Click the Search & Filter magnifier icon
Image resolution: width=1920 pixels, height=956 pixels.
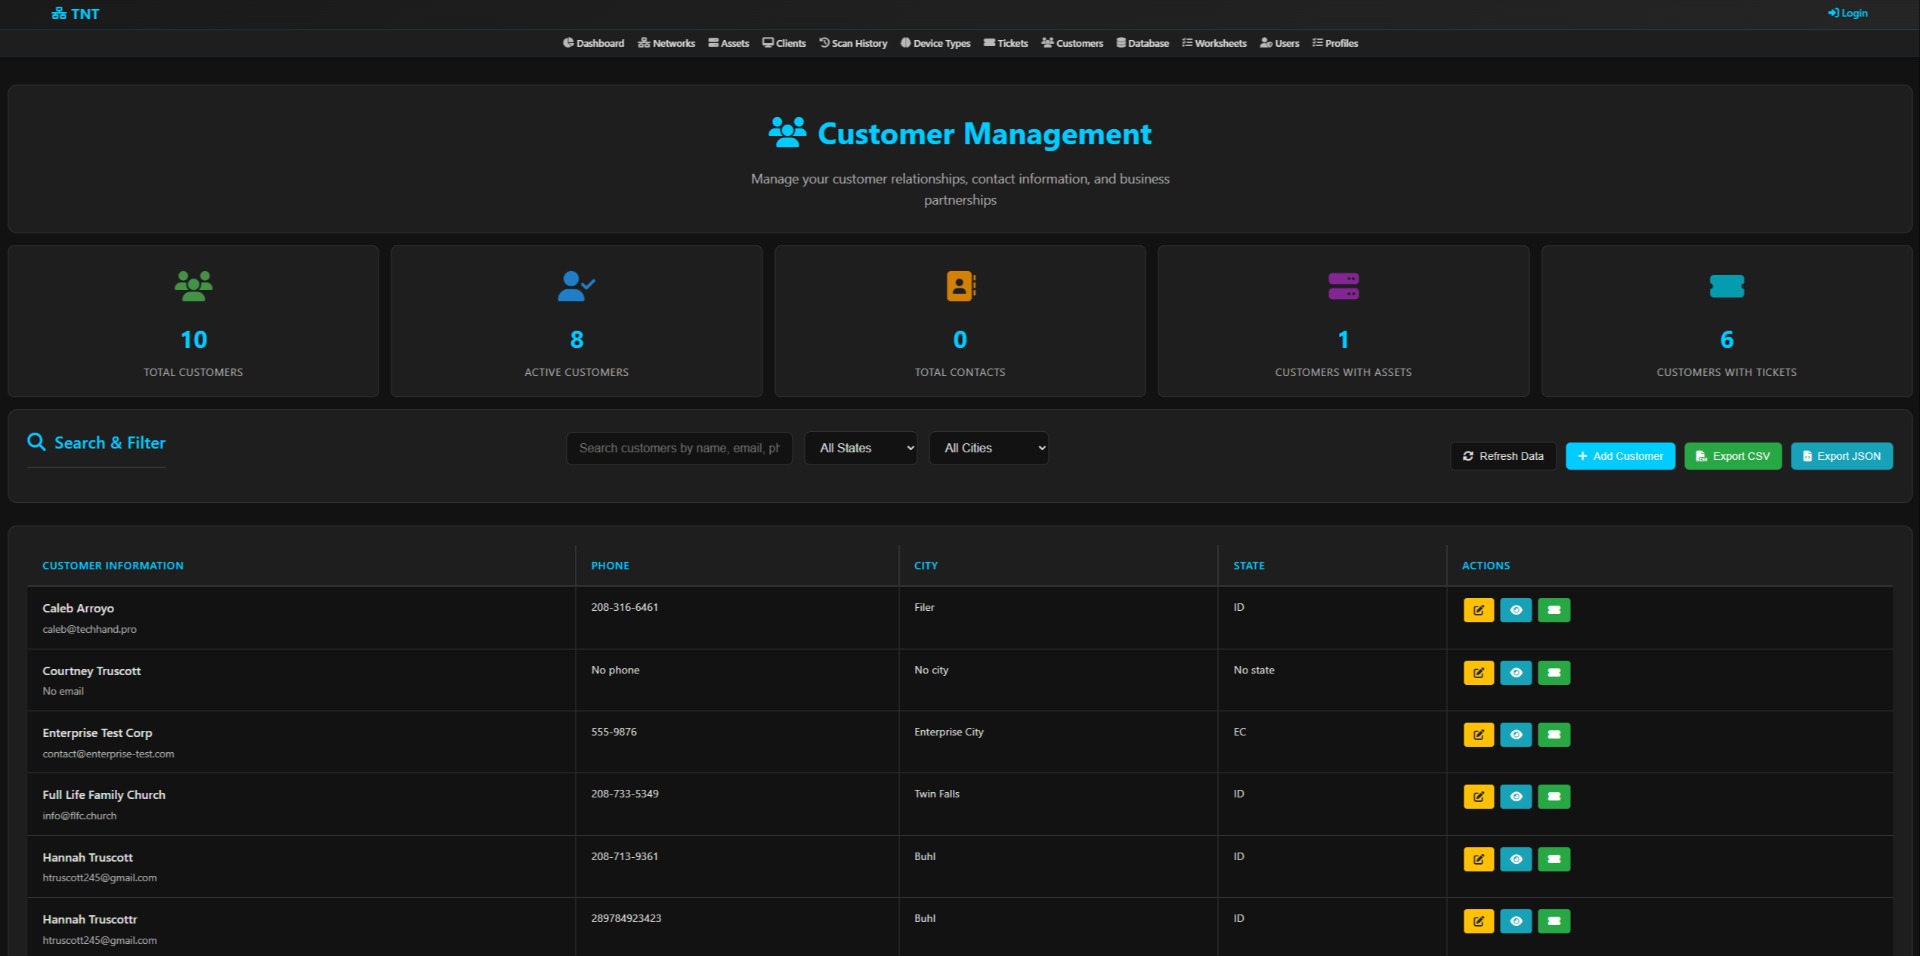coord(37,442)
